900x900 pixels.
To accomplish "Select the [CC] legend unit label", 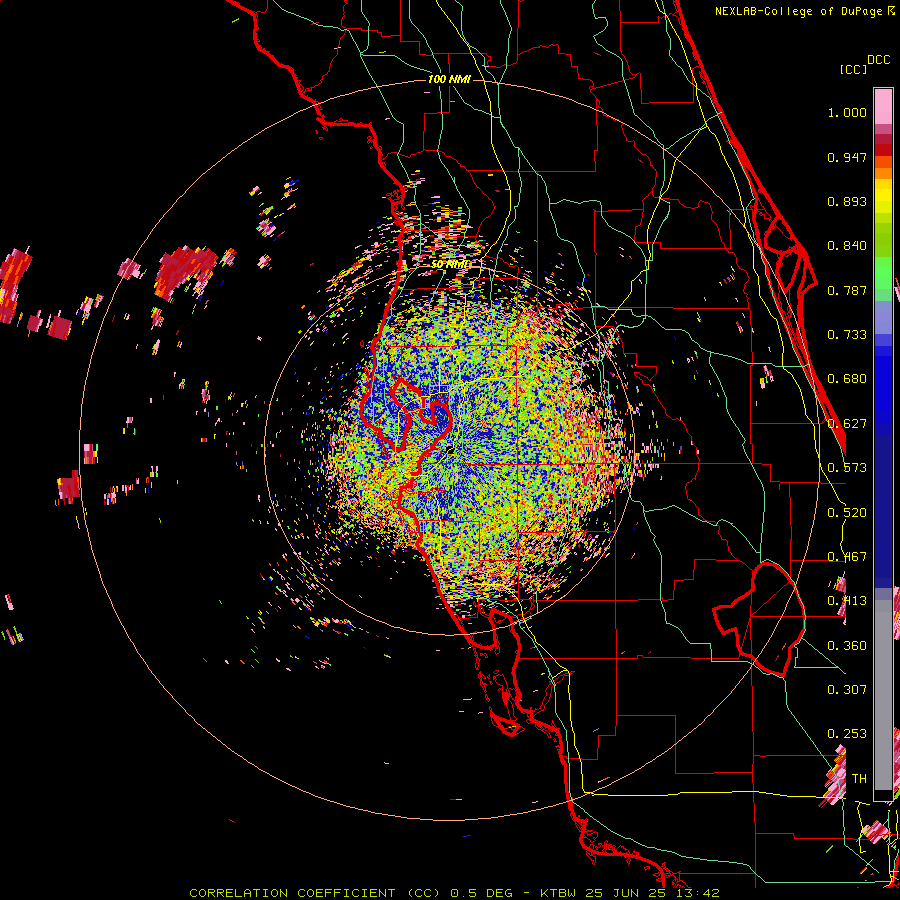I will [x=853, y=69].
